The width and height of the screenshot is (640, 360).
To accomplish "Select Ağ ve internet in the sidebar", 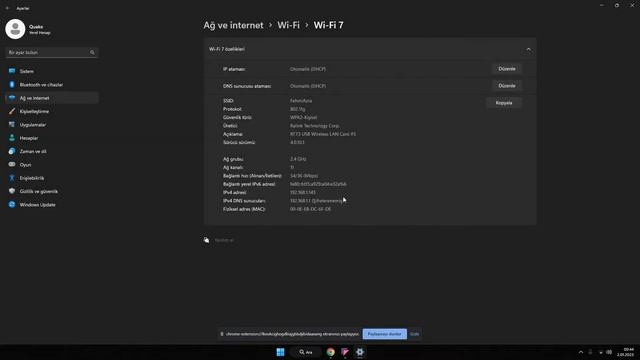I will (51, 98).
